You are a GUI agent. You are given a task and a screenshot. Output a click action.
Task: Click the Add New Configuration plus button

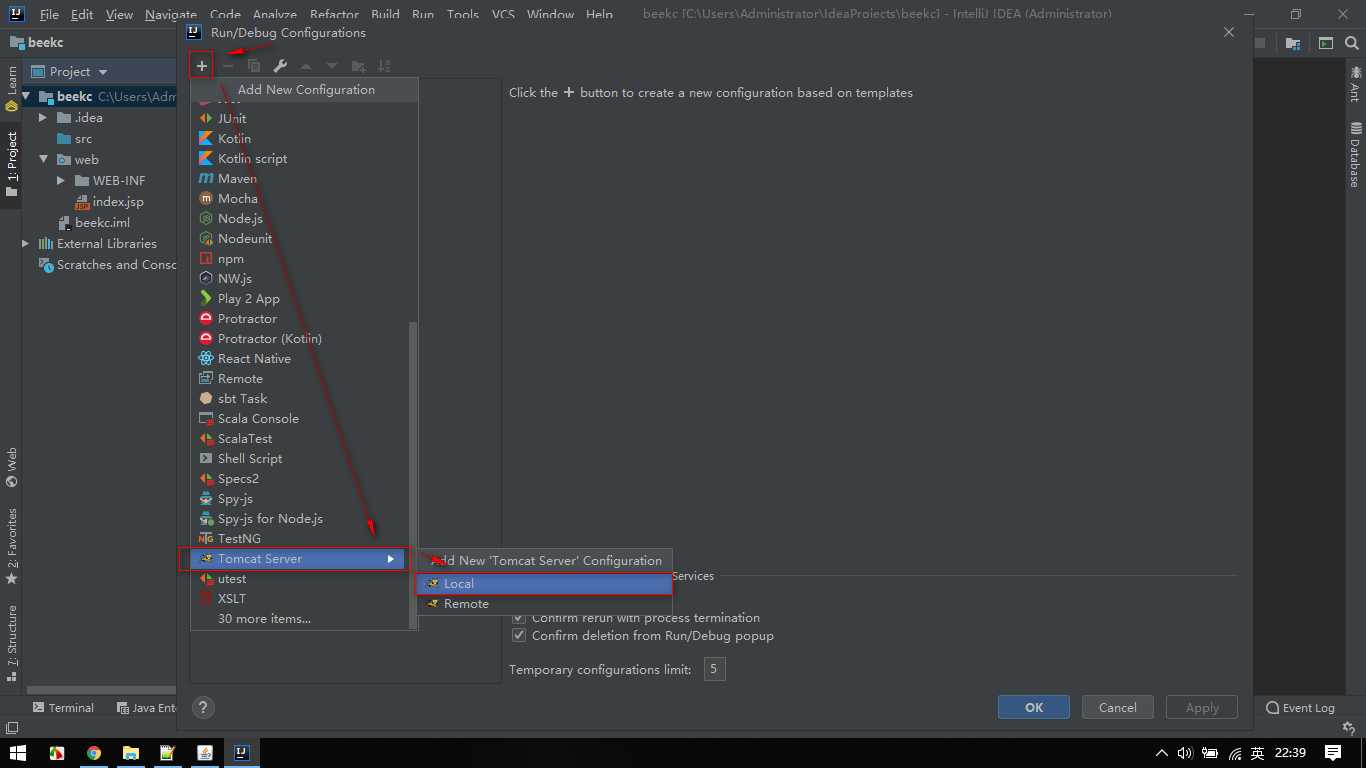(x=202, y=66)
